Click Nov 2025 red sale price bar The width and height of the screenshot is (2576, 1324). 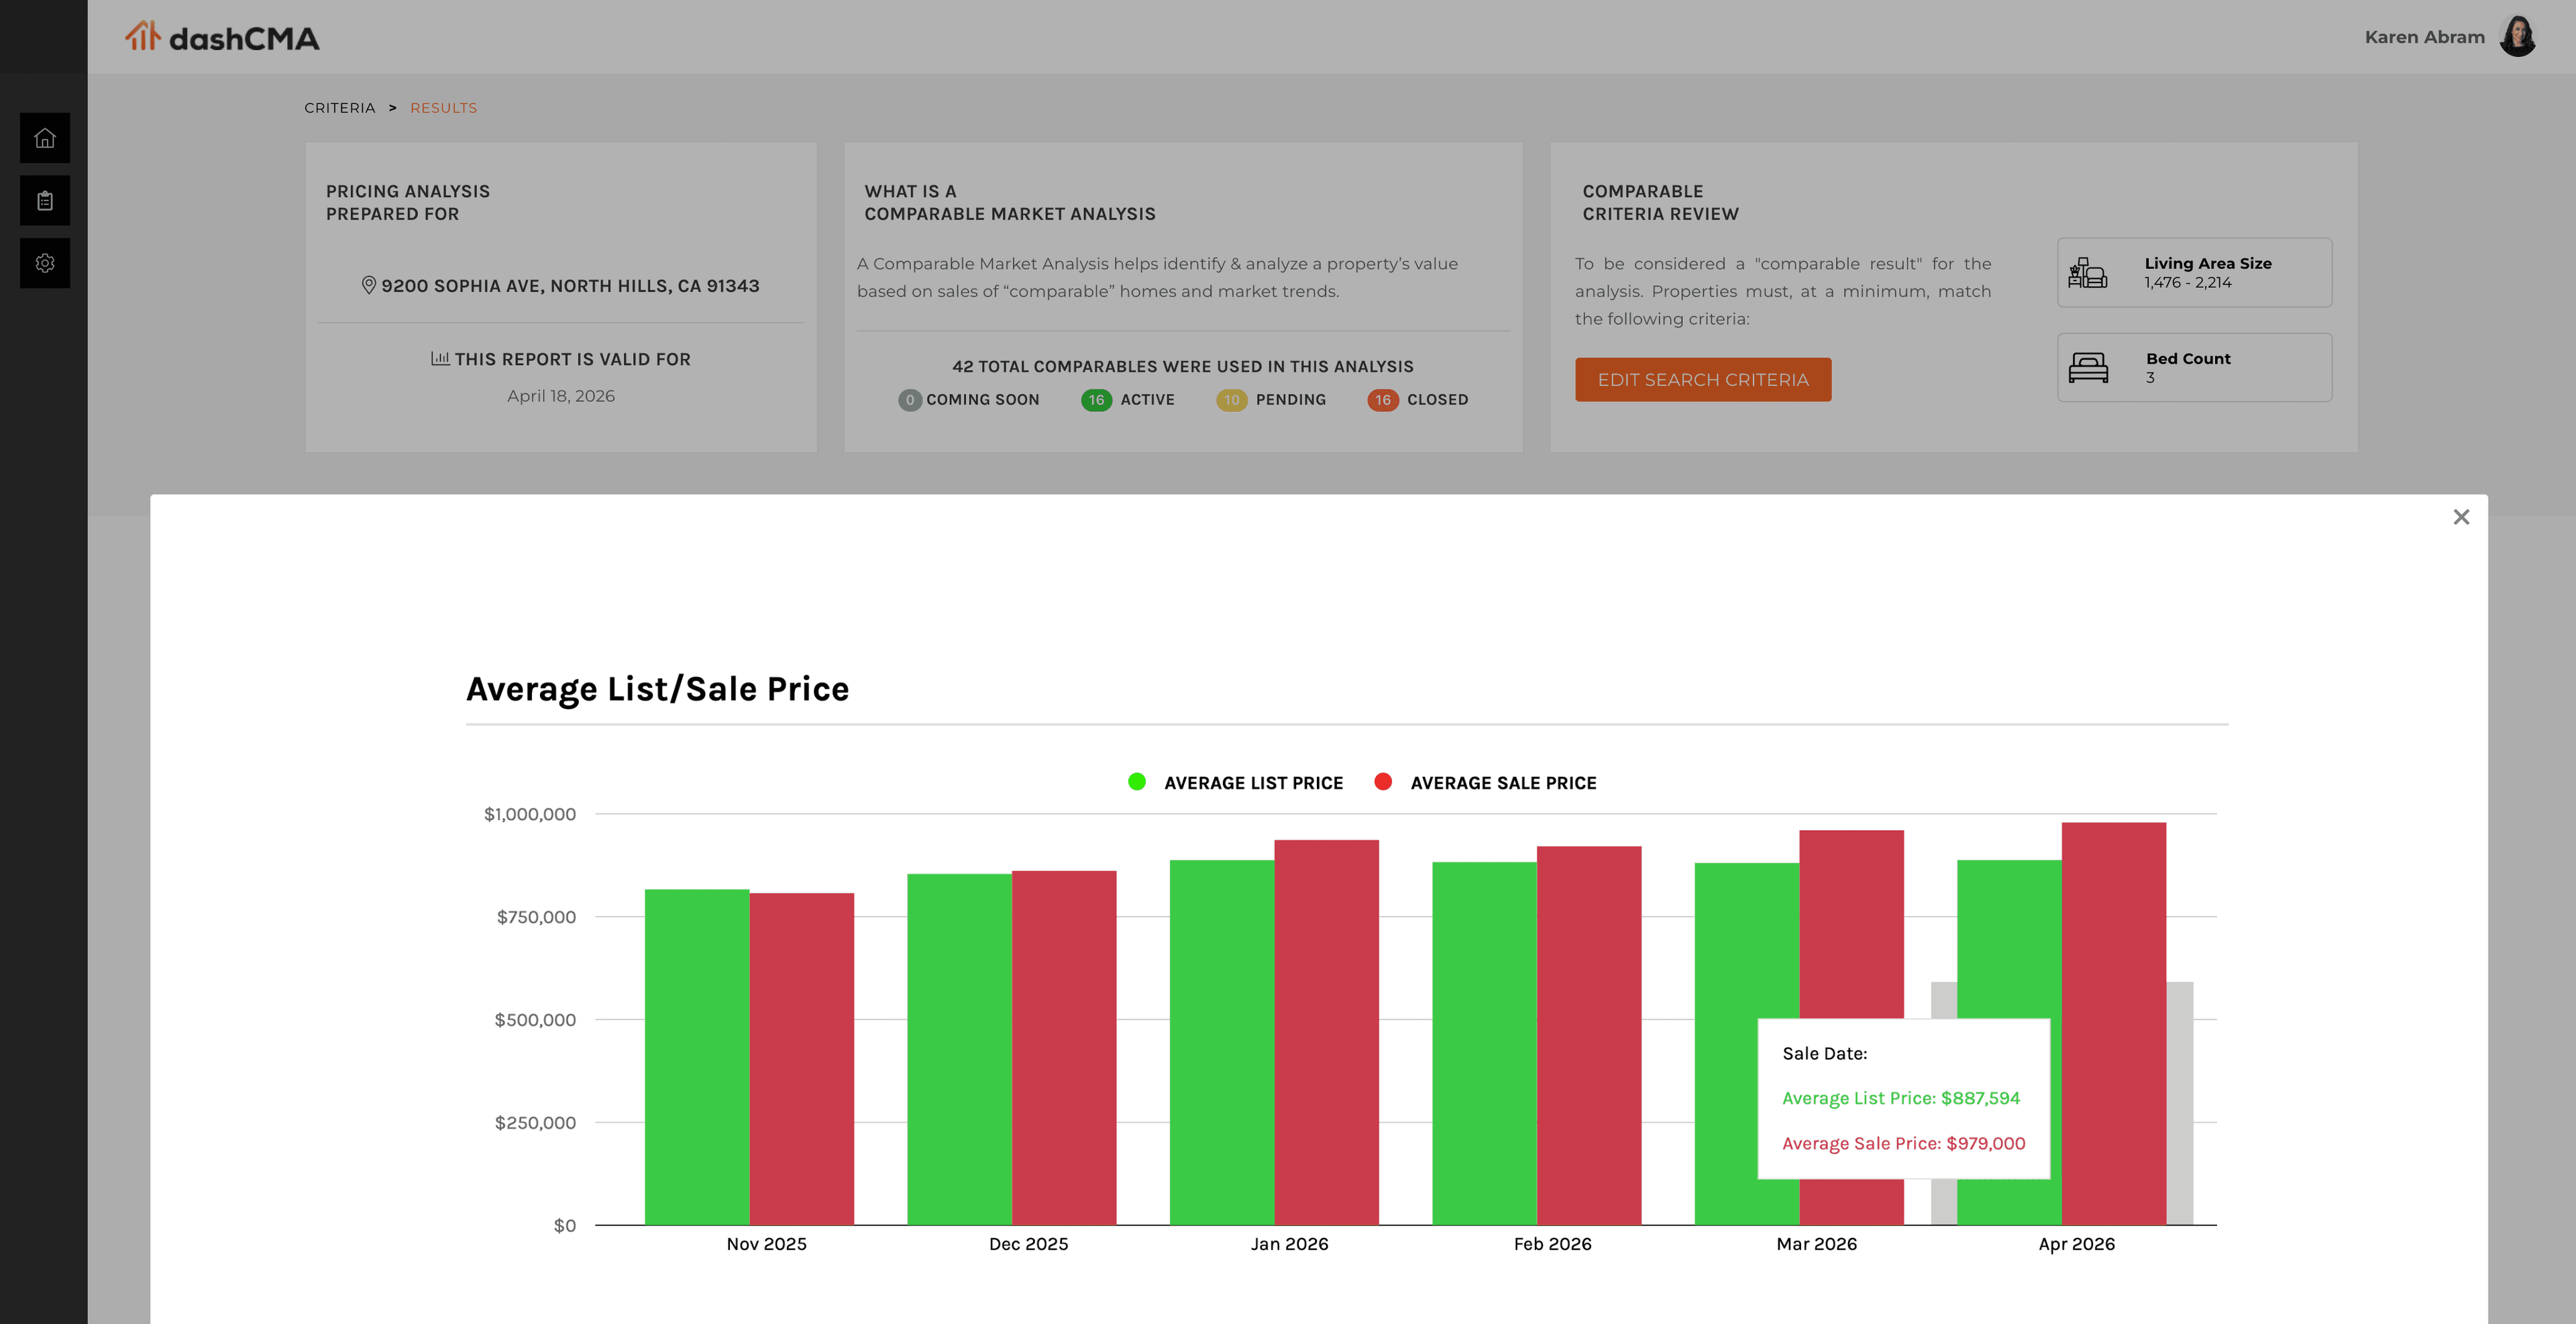click(x=802, y=1059)
